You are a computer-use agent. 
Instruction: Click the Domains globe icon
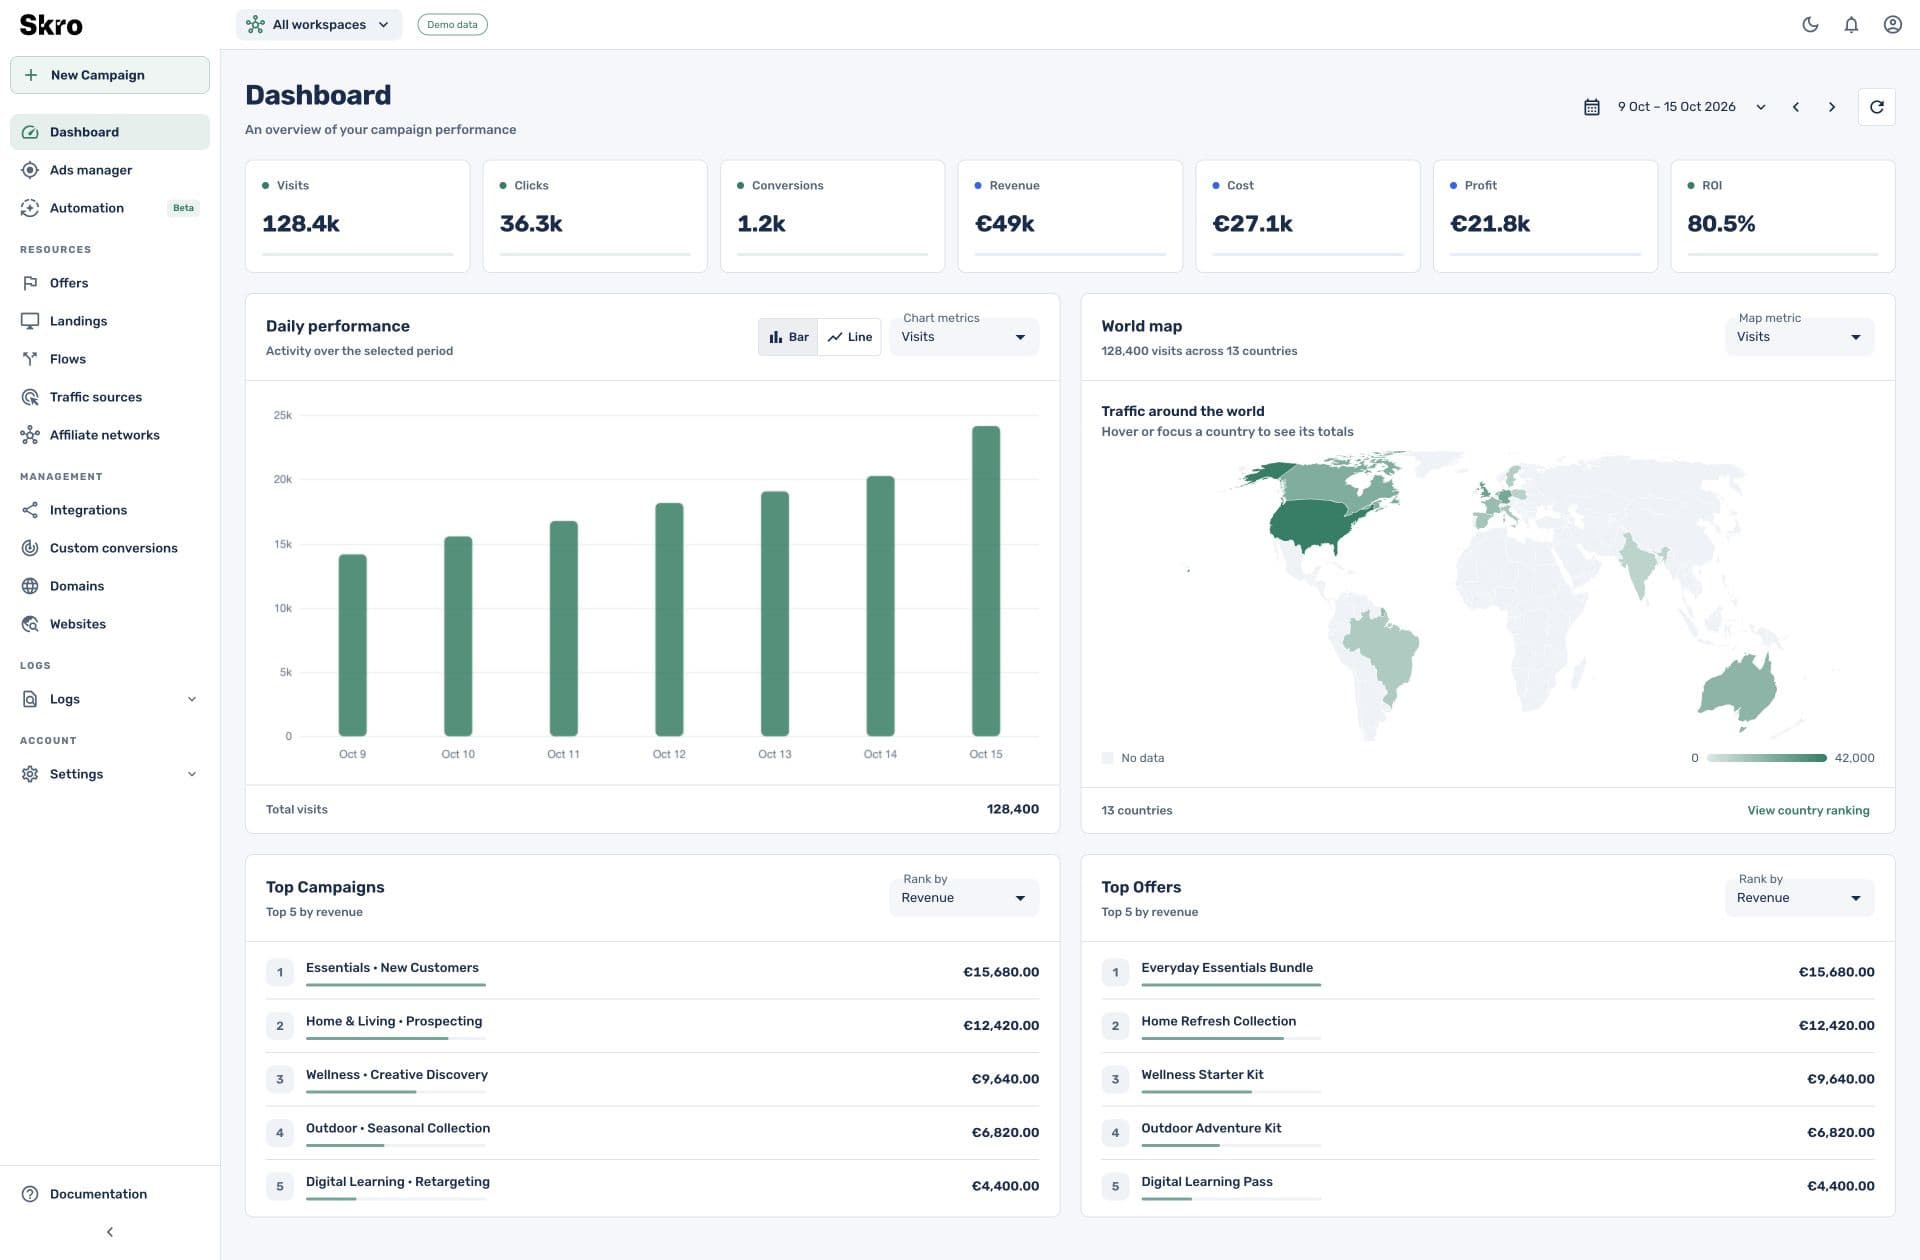click(30, 586)
